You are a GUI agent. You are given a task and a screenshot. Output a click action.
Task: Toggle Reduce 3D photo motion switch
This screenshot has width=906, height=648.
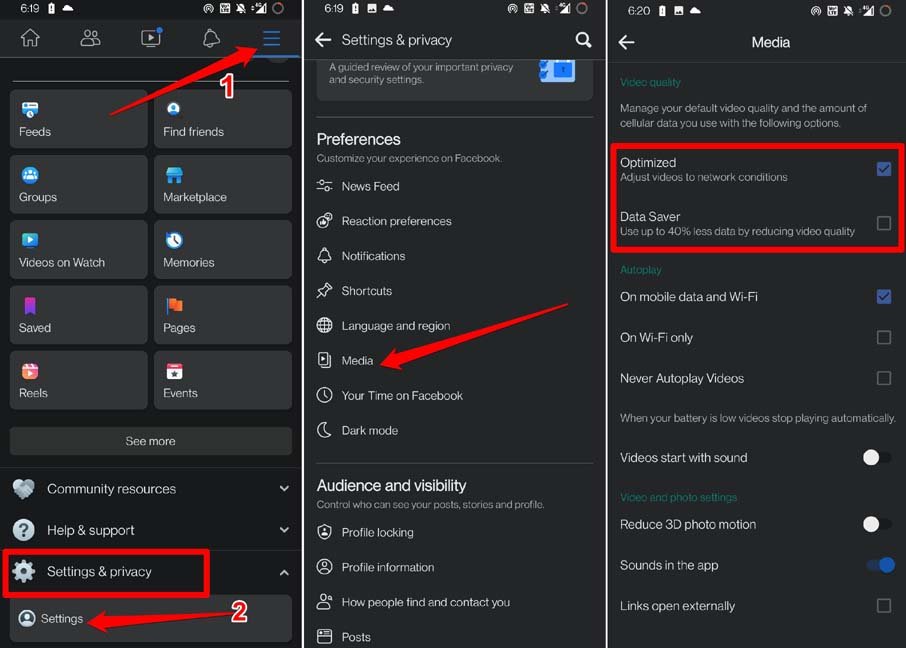[x=877, y=524]
